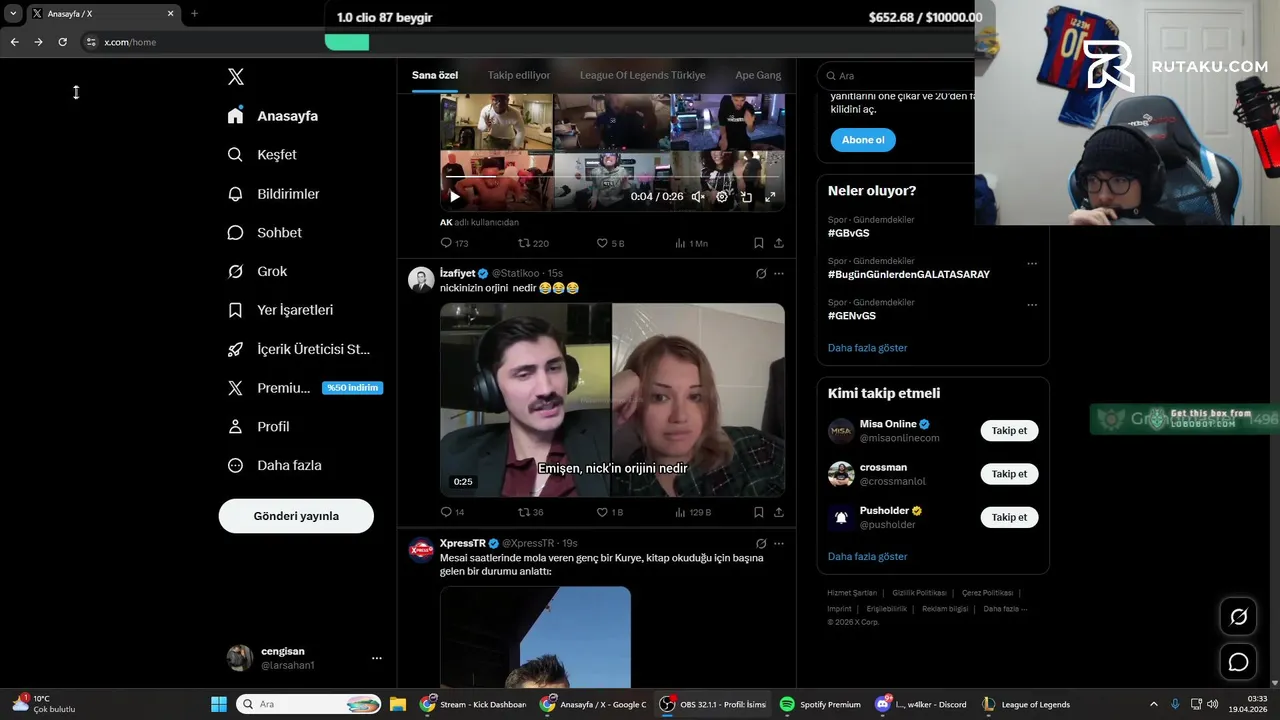The height and width of the screenshot is (720, 1280).
Task: Open a new Chrome tab
Action: (x=194, y=13)
